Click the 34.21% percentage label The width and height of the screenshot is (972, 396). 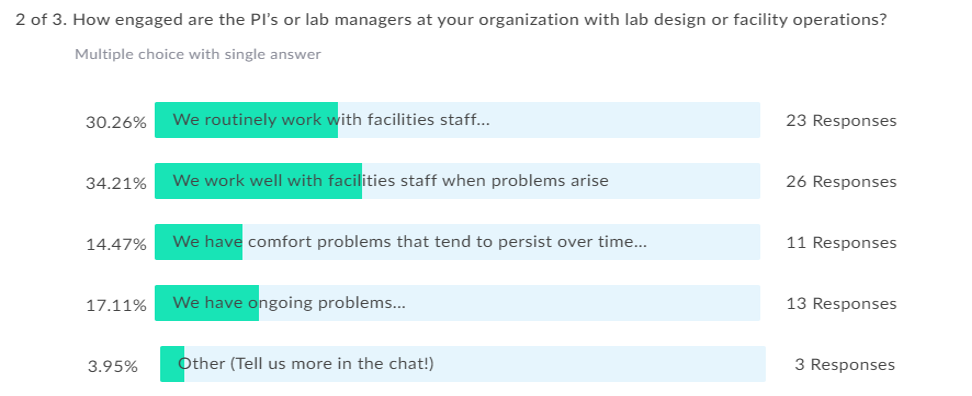(x=116, y=183)
